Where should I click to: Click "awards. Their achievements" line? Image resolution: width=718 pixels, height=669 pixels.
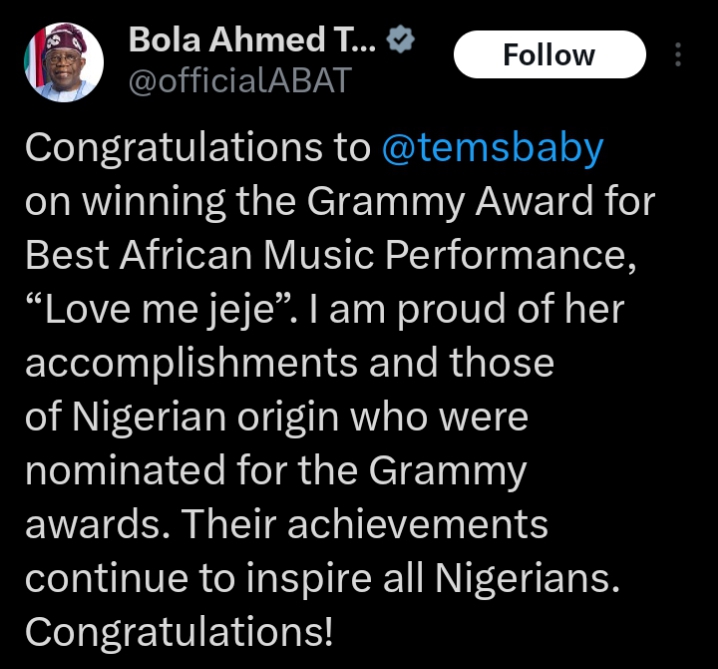pyautogui.click(x=287, y=525)
